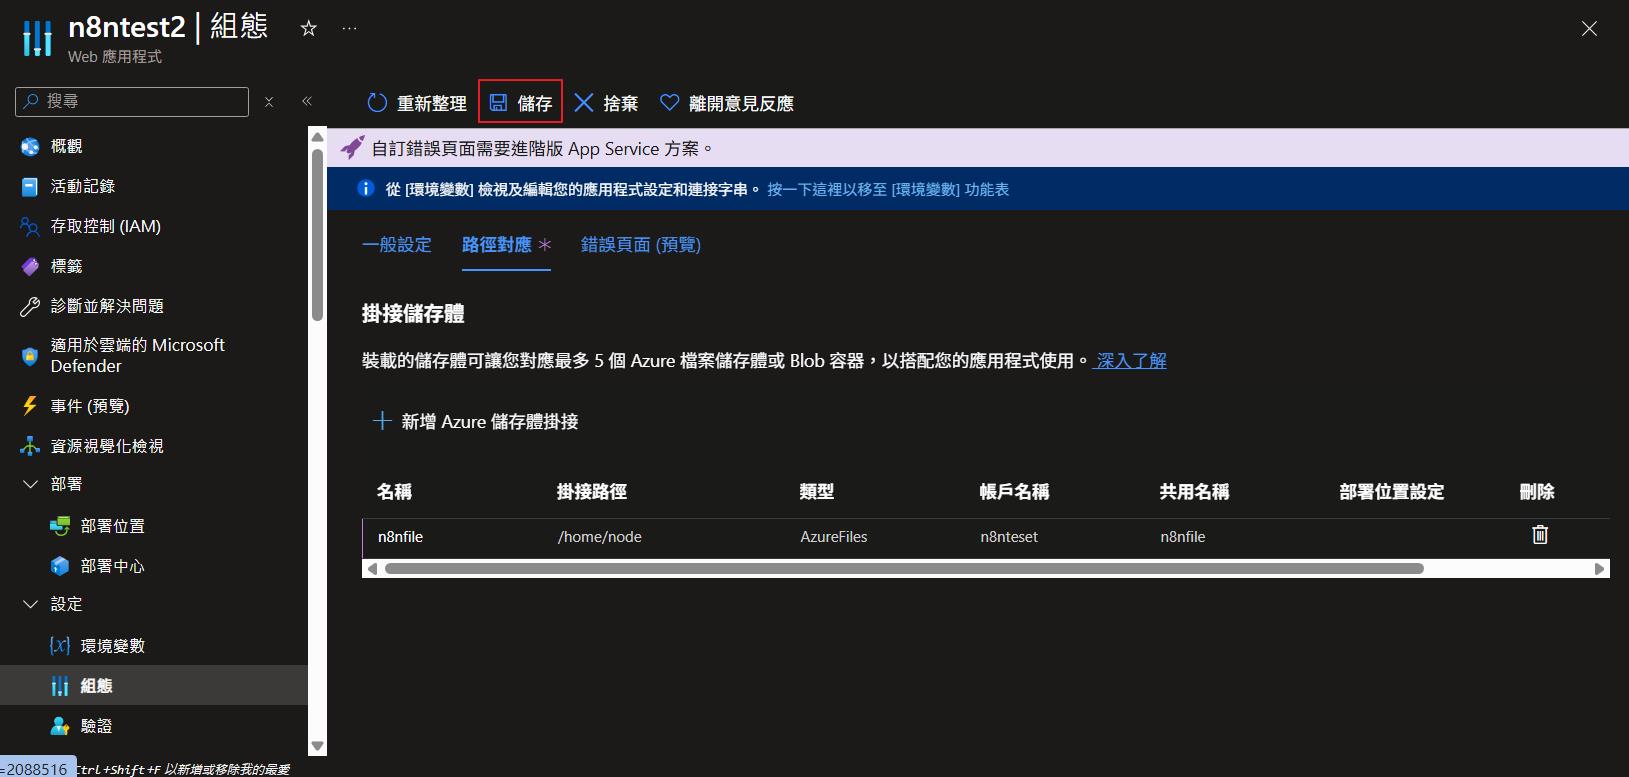
Task: Switch to 錯誤頁面 (預覽) tab
Action: [x=641, y=245]
